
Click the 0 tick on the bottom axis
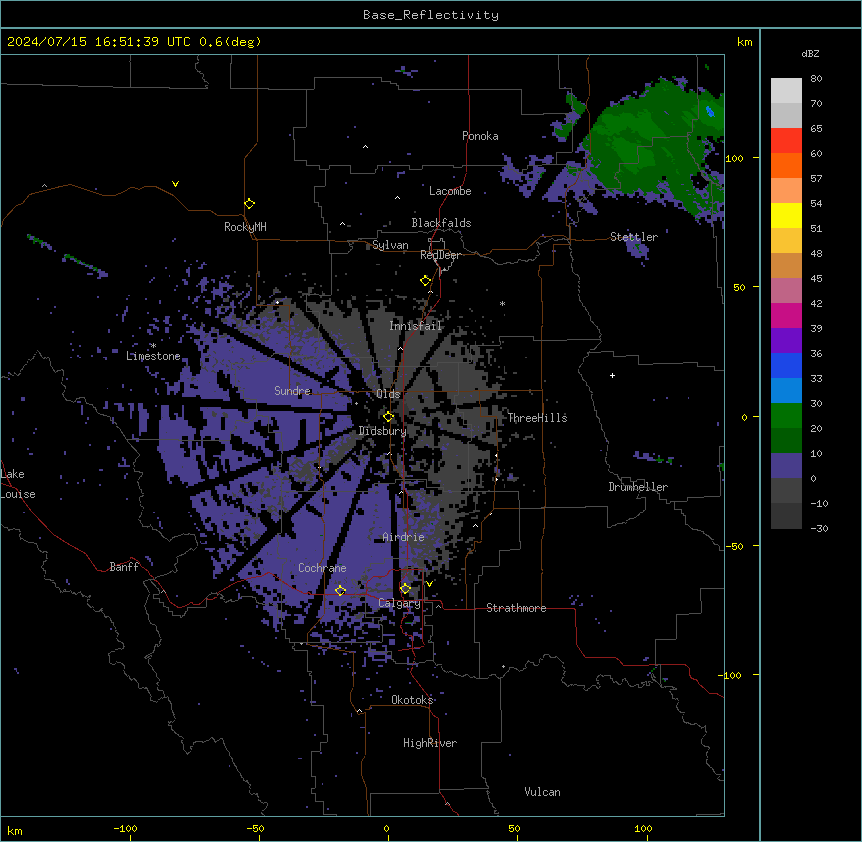click(386, 829)
